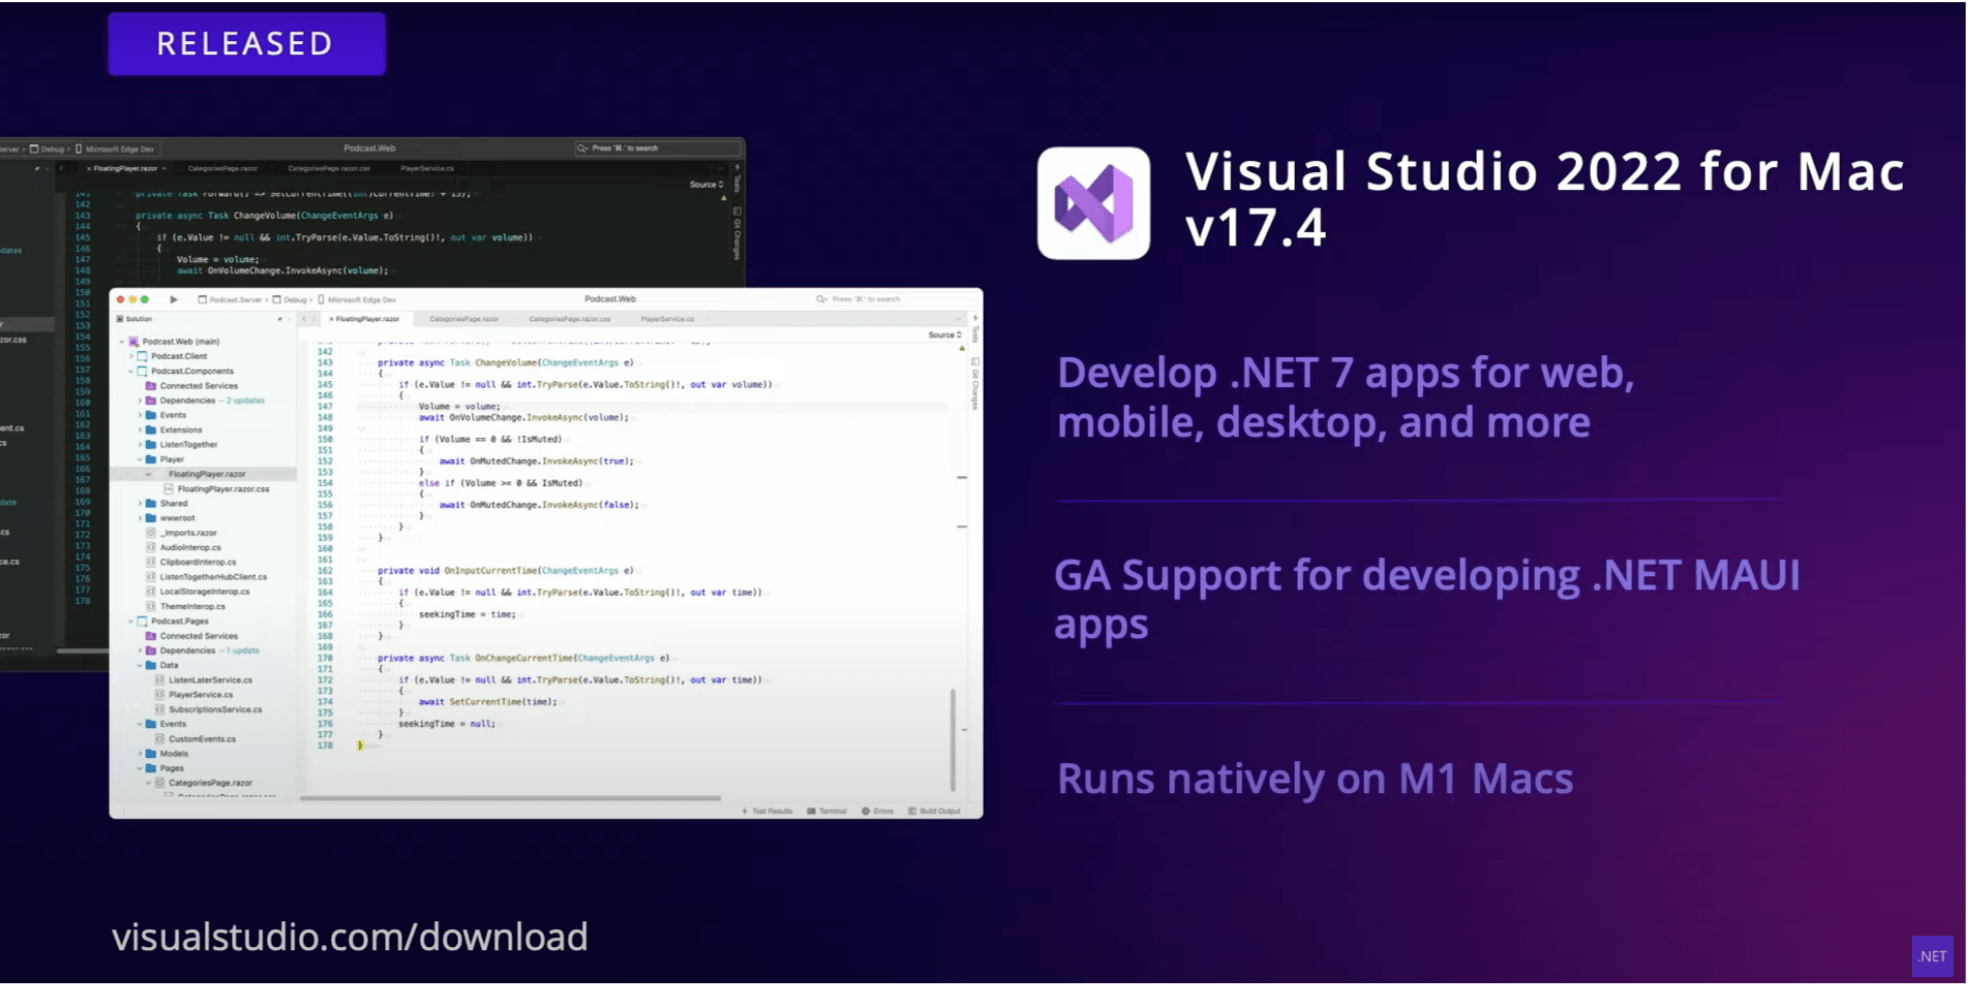Image resolution: width=1970 pixels, height=988 pixels.
Task: Open the Debug configuration selector in light window
Action: tap(291, 300)
